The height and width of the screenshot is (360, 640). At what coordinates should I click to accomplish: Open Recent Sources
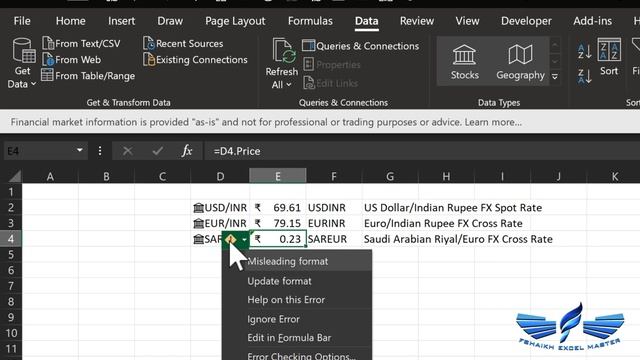pyautogui.click(x=183, y=43)
